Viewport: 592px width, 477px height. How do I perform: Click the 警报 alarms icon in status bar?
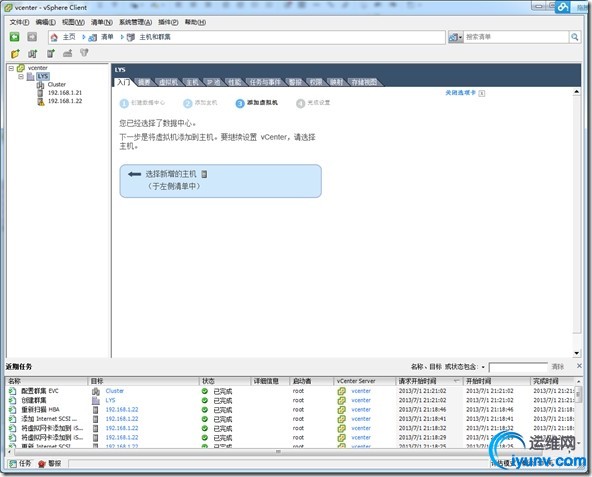42,464
